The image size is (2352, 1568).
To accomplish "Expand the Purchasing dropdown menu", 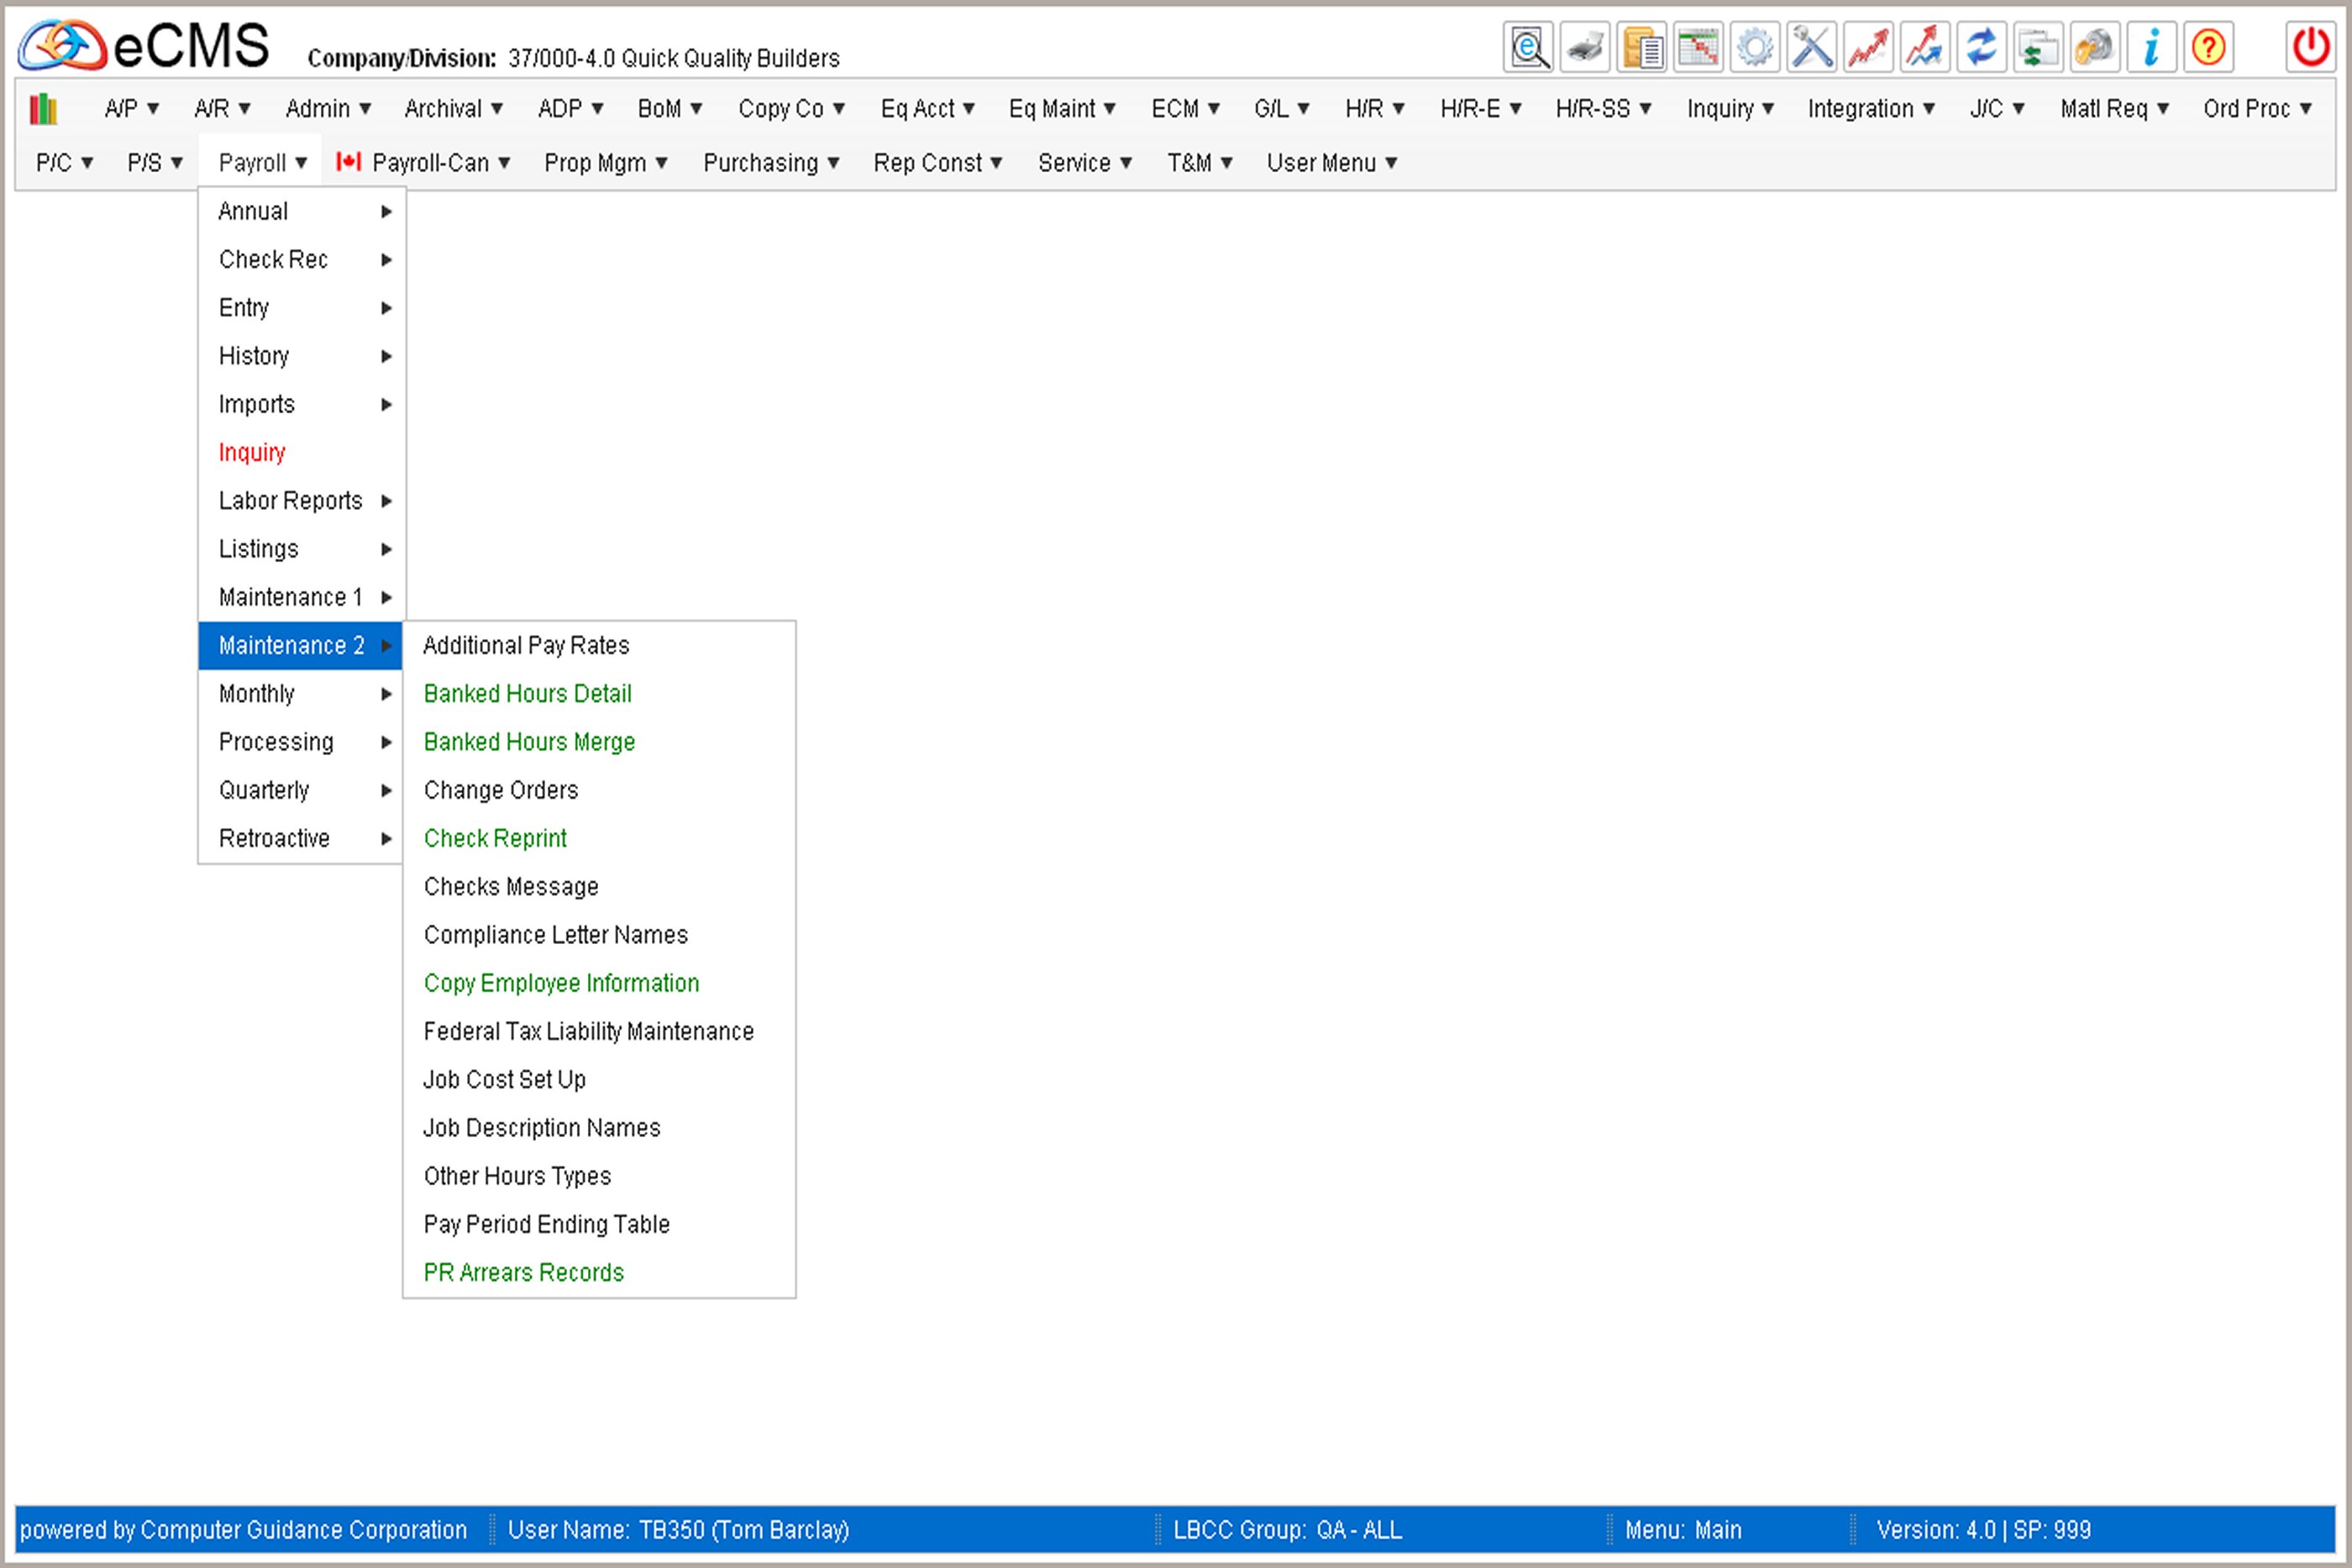I will pyautogui.click(x=770, y=163).
